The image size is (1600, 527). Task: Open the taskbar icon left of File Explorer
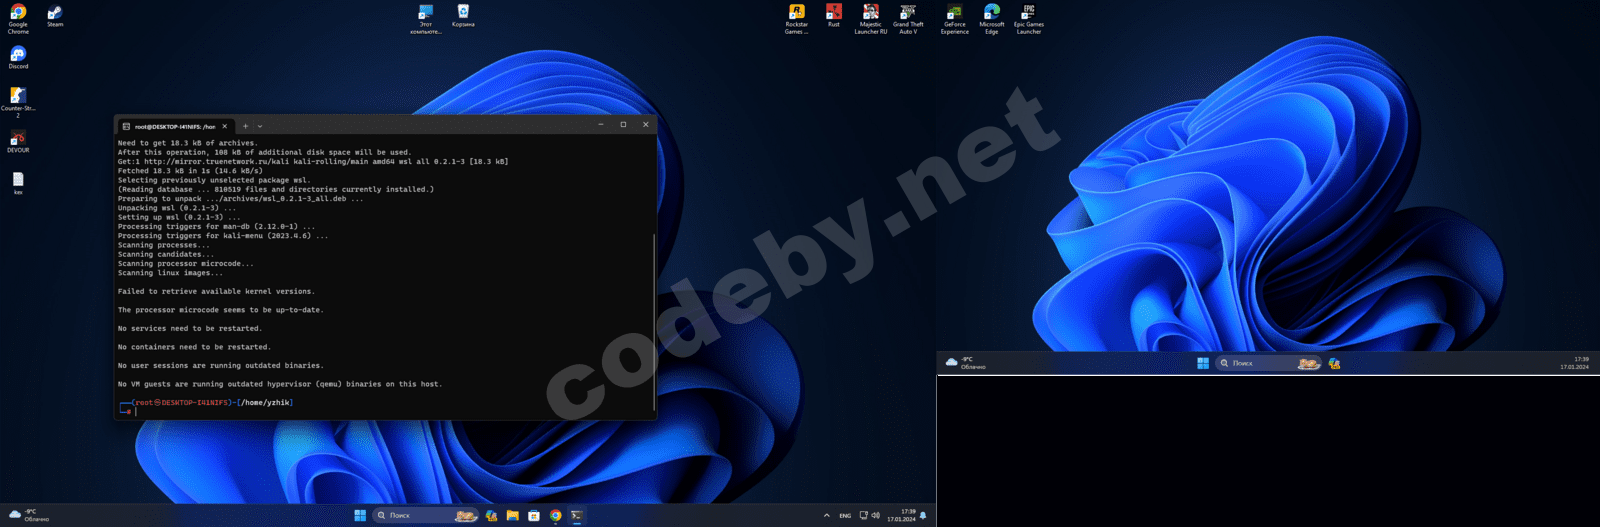491,515
